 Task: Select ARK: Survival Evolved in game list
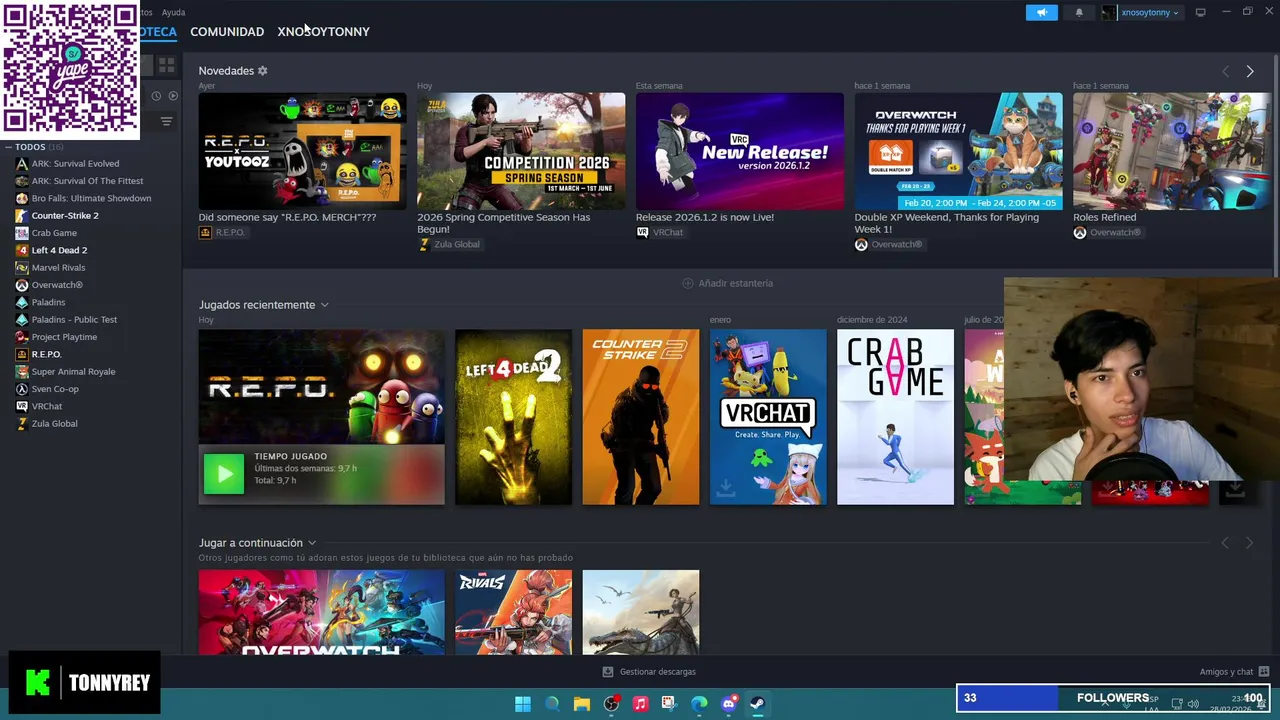click(x=75, y=164)
